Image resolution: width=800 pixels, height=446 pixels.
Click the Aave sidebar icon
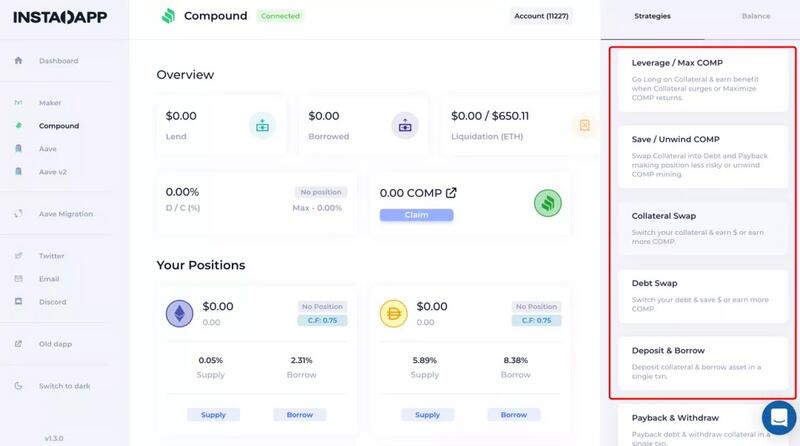click(x=18, y=148)
